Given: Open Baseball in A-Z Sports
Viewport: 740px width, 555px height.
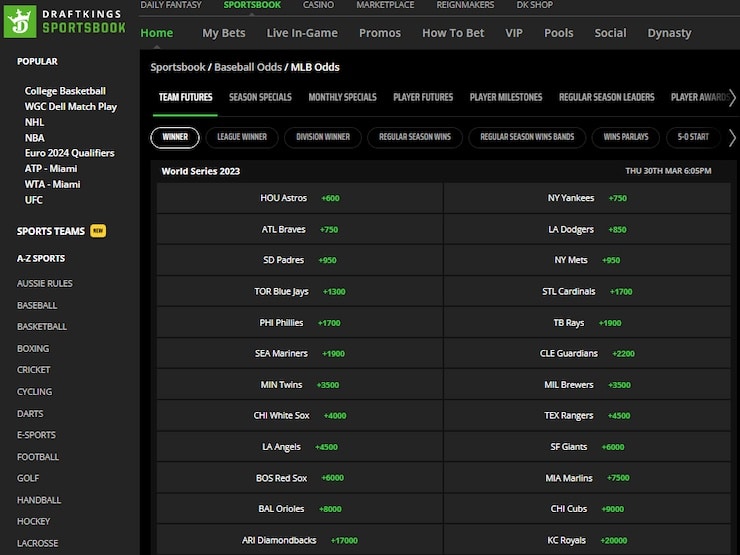Looking at the screenshot, I should 37,305.
